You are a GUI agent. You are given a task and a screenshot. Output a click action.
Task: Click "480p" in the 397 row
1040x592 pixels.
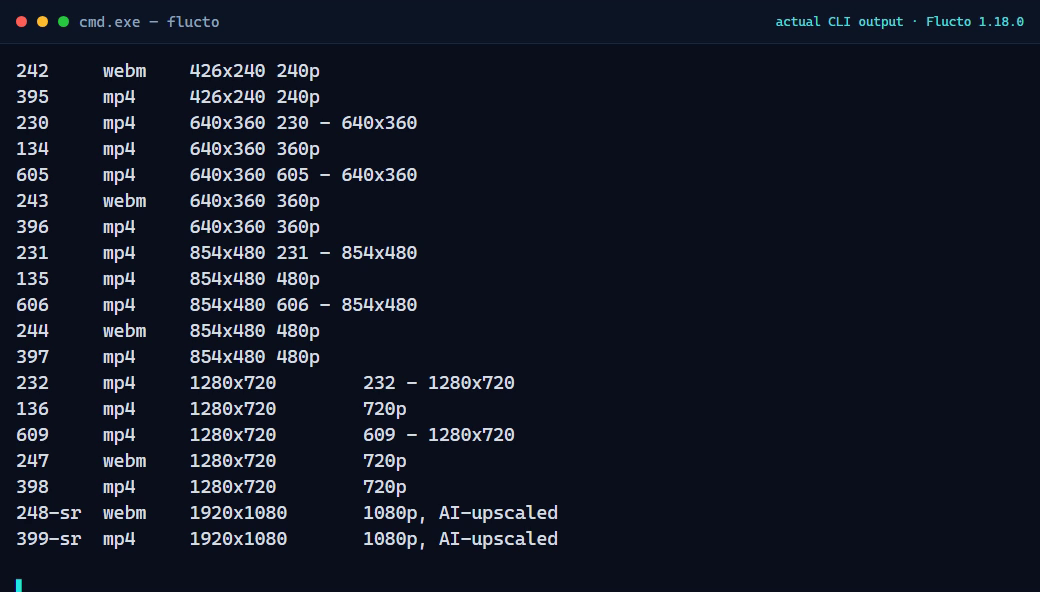298,357
